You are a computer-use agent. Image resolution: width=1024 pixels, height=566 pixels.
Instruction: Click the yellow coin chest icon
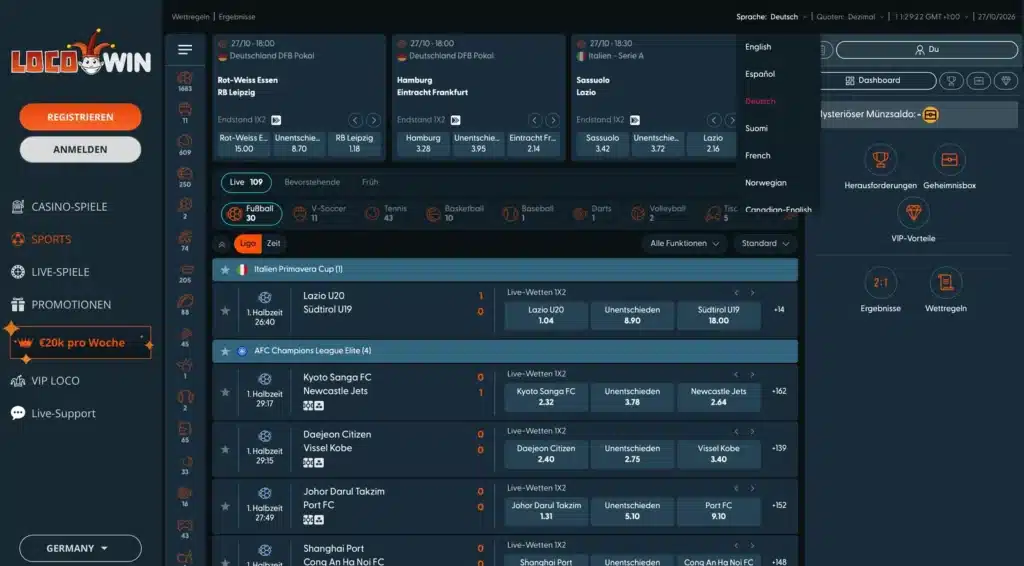[931, 115]
